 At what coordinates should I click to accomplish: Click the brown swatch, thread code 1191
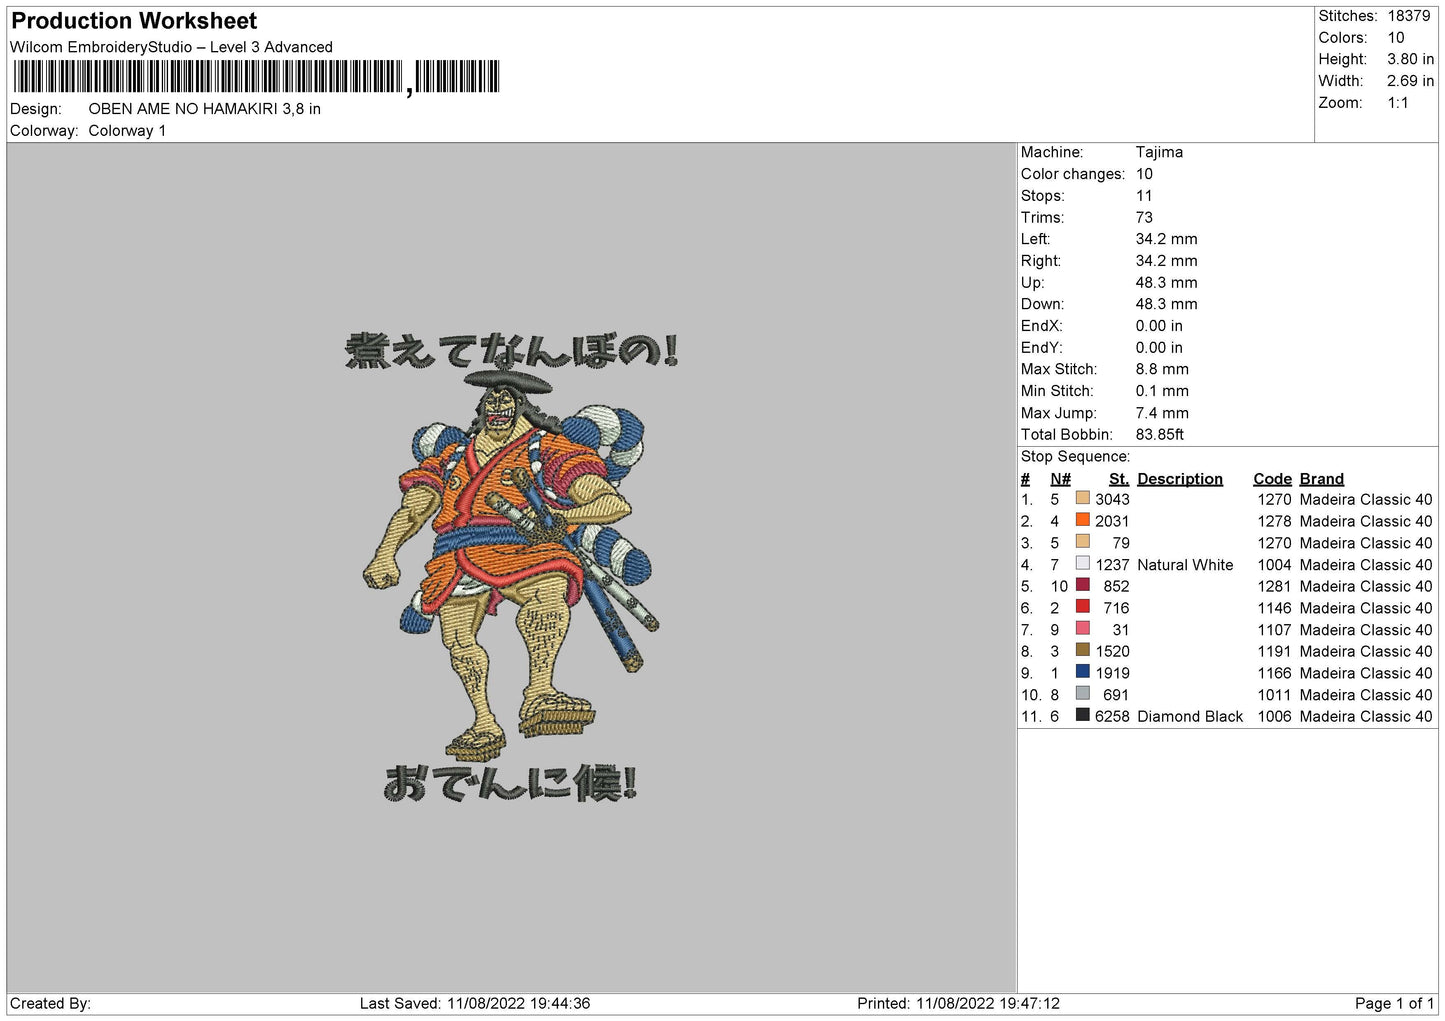(x=1082, y=650)
